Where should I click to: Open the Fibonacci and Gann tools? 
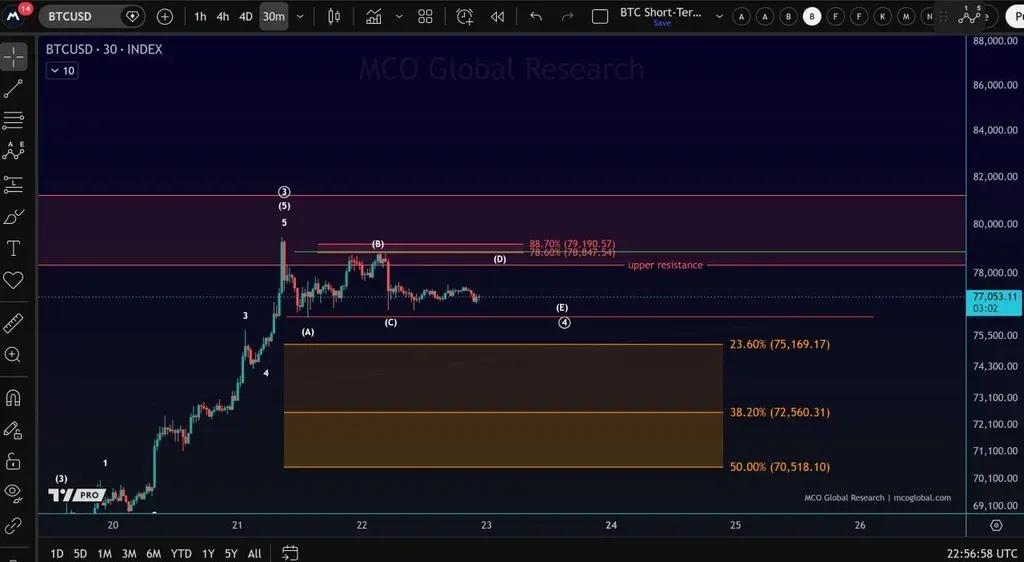[x=13, y=120]
